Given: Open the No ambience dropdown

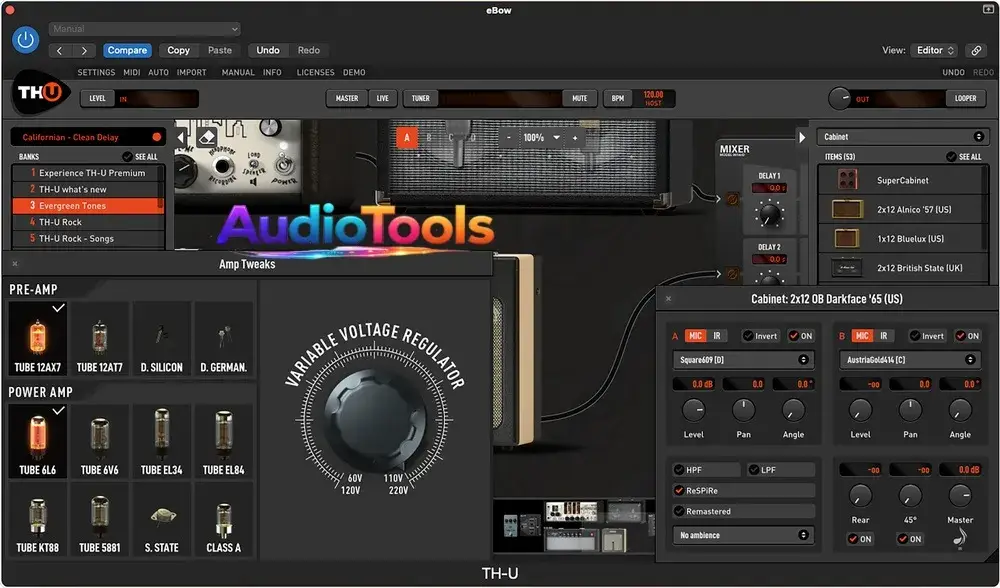Looking at the screenshot, I should click(742, 535).
